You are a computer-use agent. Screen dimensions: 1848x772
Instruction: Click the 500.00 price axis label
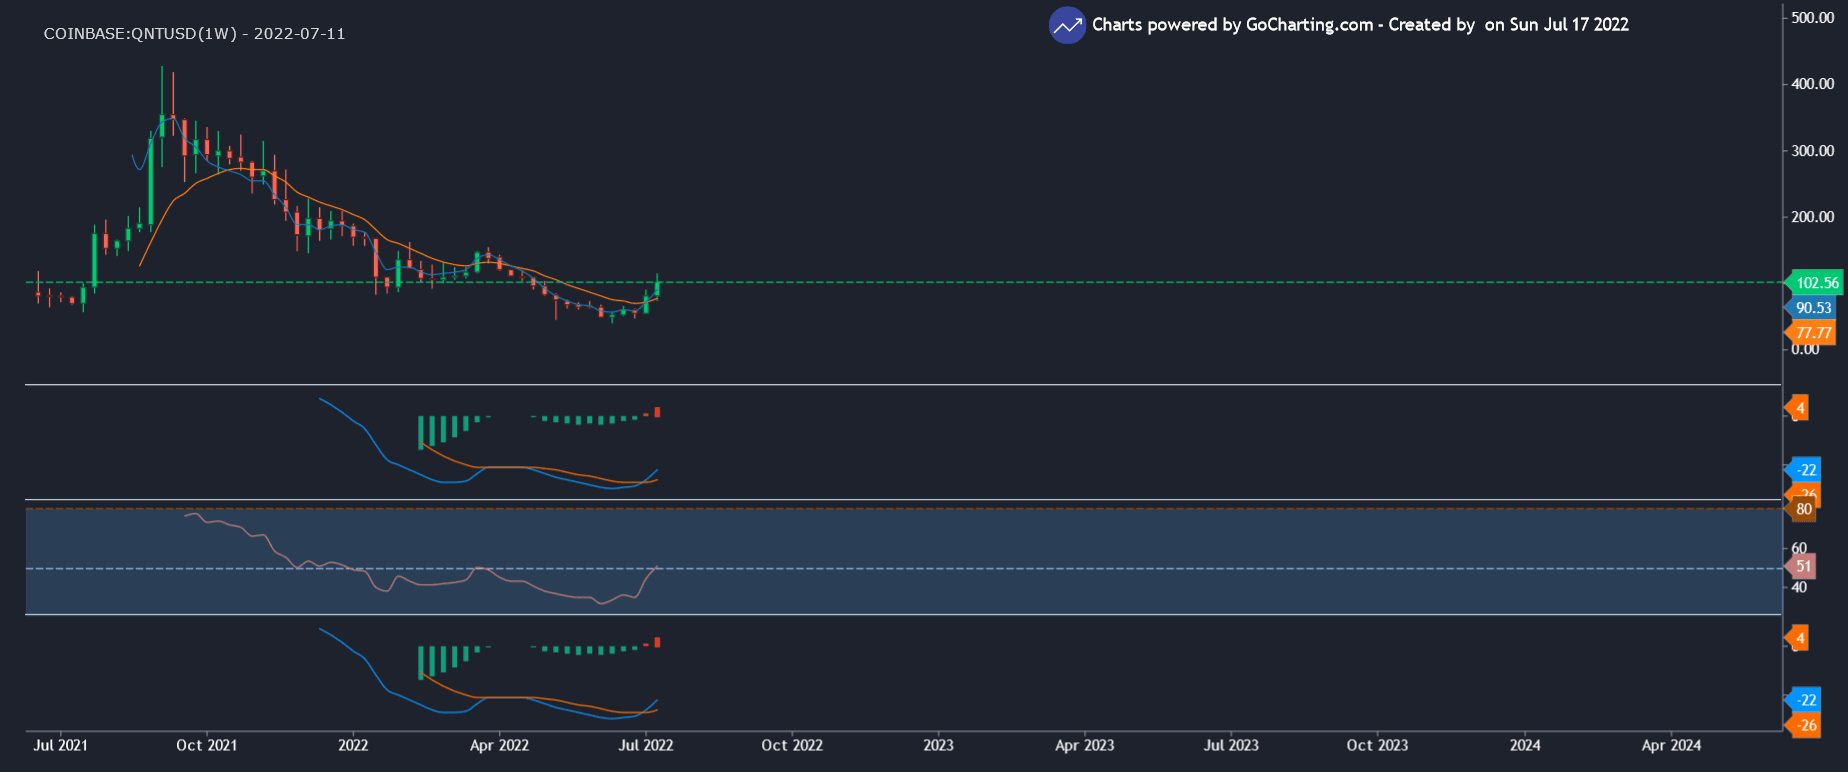point(1812,18)
